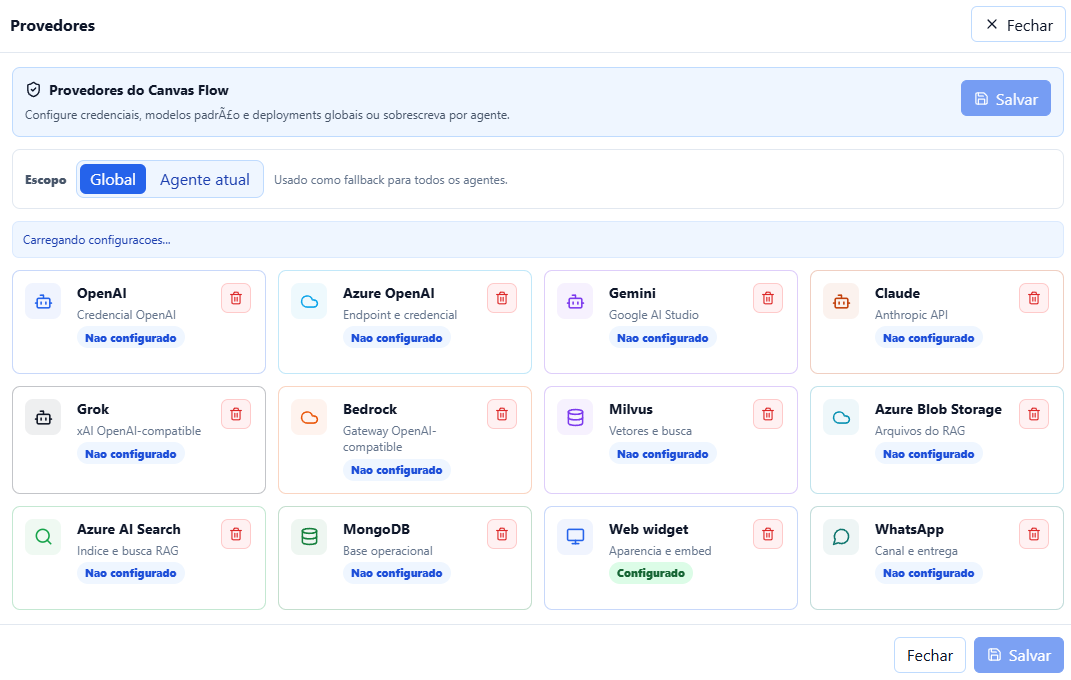Viewport: 1071px width, 680px height.
Task: Open the Grok provider title
Action: pyautogui.click(x=93, y=410)
